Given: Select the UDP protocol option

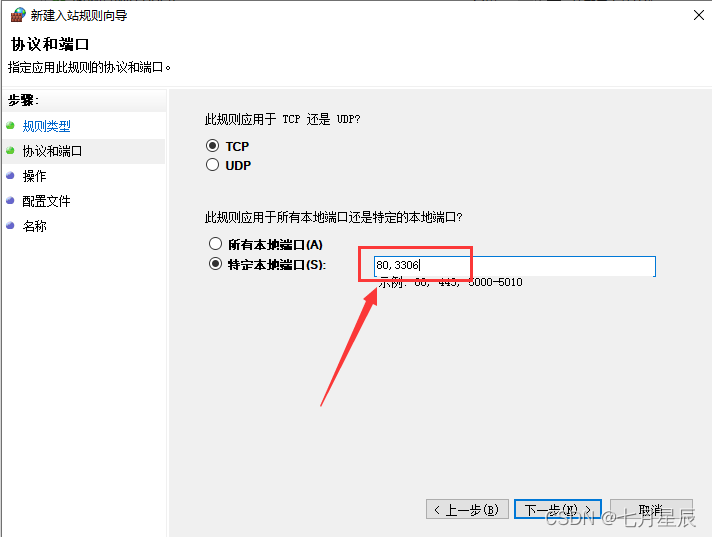Looking at the screenshot, I should coord(228,165).
